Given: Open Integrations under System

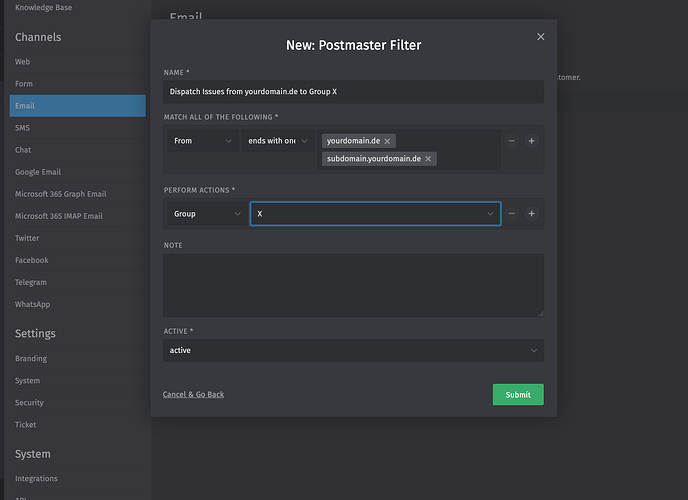Looking at the screenshot, I should [x=36, y=479].
